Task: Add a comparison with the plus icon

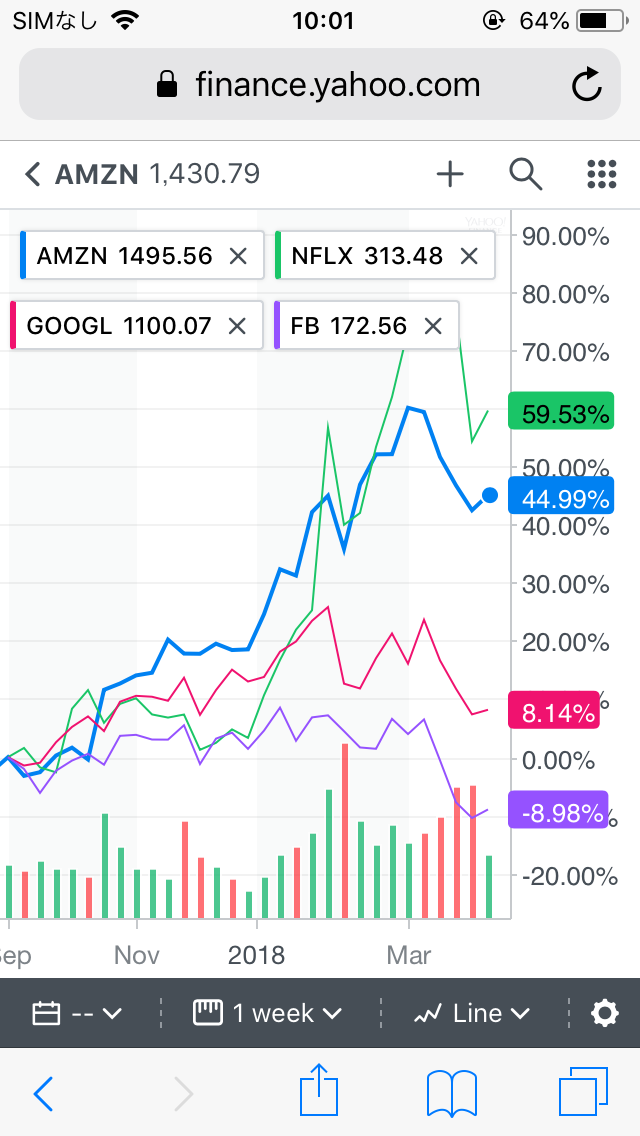Action: pyautogui.click(x=450, y=174)
